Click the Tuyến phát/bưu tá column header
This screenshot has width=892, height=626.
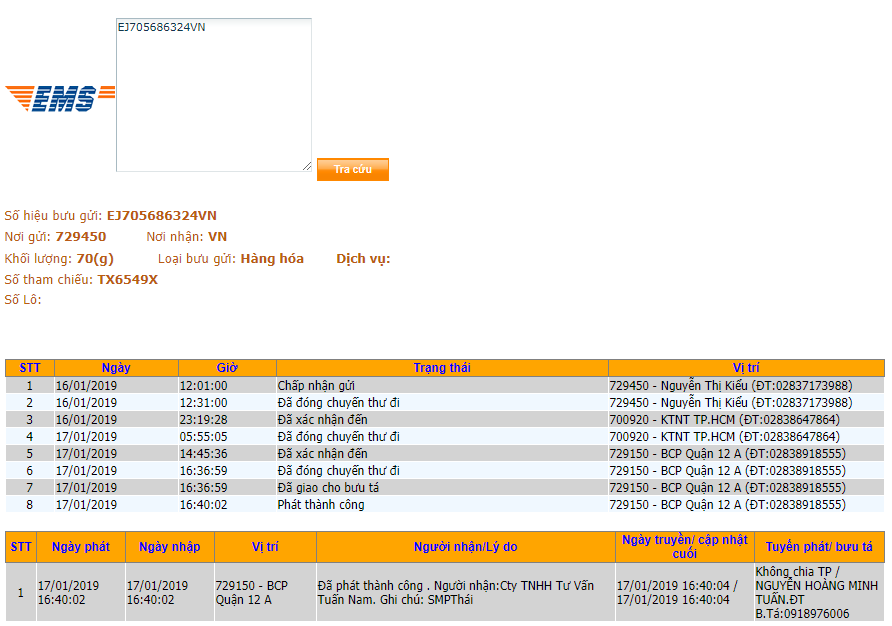click(819, 547)
